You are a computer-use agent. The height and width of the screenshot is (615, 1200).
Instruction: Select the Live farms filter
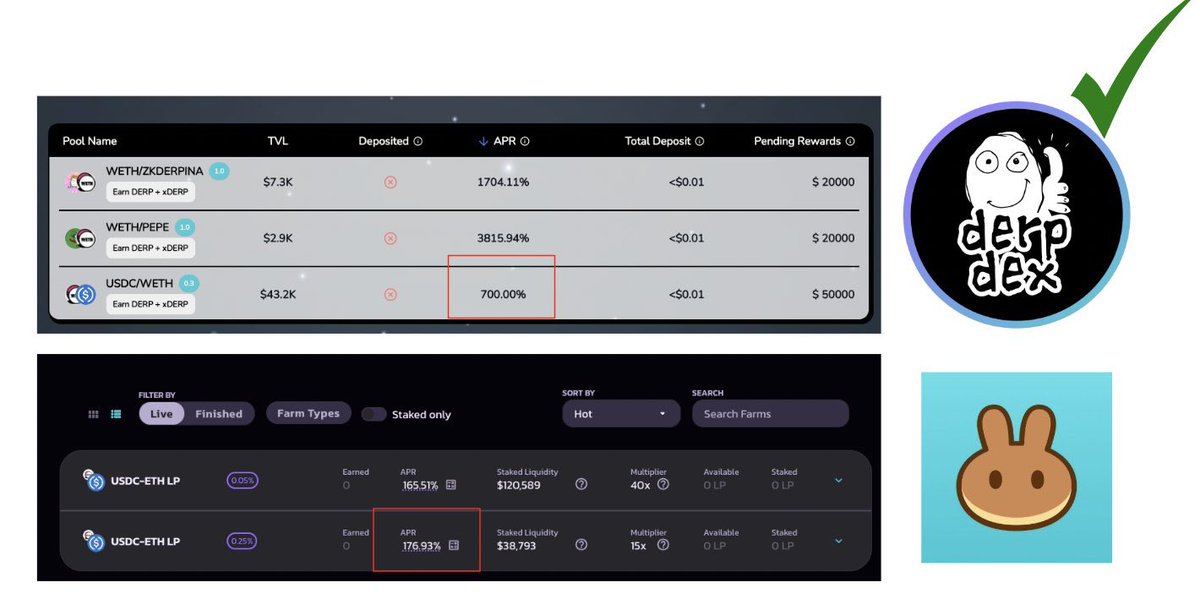click(x=162, y=414)
